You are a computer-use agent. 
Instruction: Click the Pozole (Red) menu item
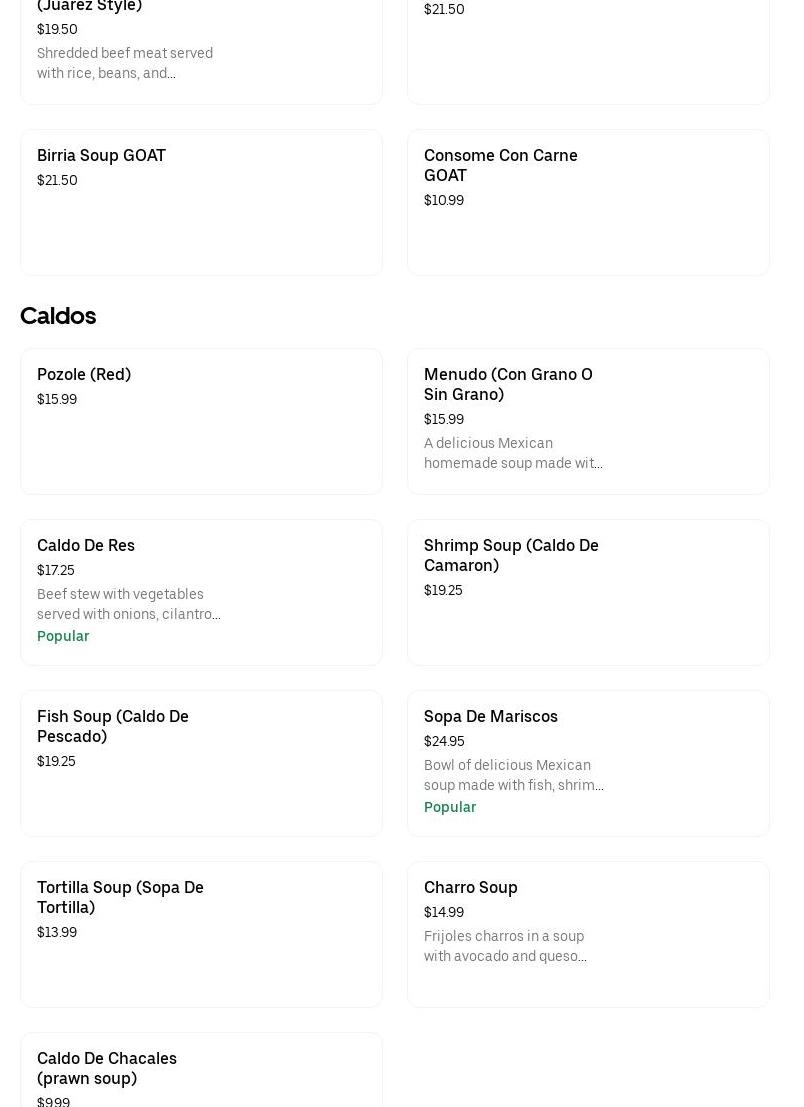[84, 375]
